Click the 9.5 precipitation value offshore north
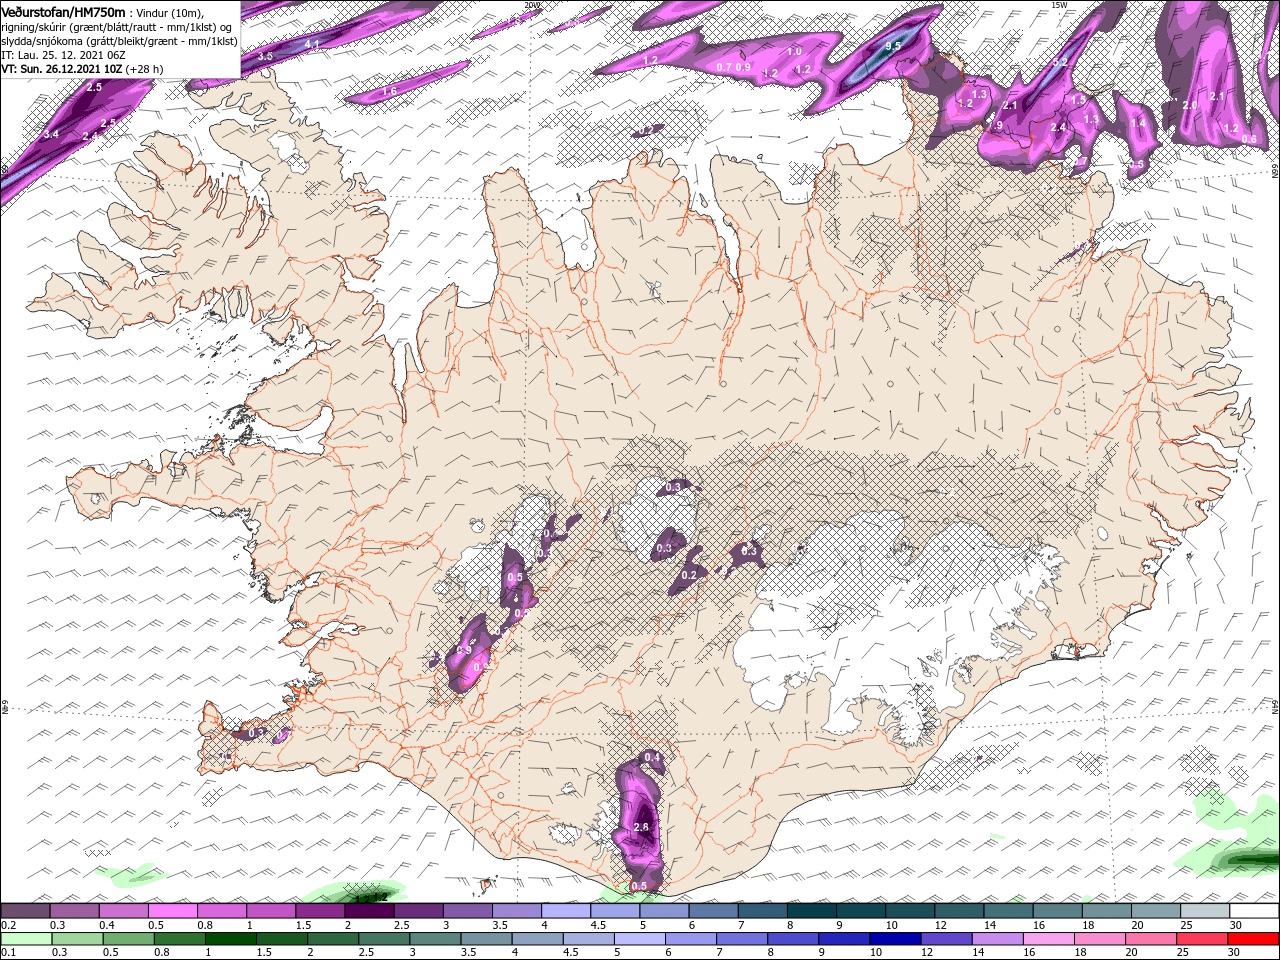The image size is (1280, 960). click(x=894, y=46)
